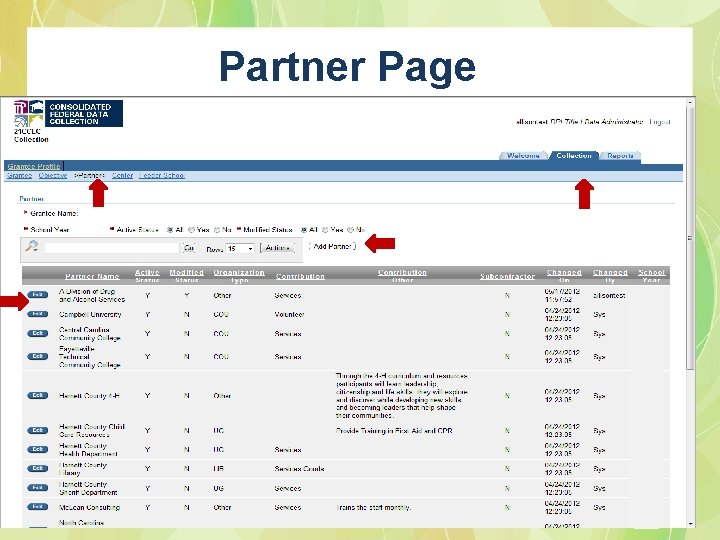Select 'All' for Active Status
The height and width of the screenshot is (540, 720).
coord(170,230)
